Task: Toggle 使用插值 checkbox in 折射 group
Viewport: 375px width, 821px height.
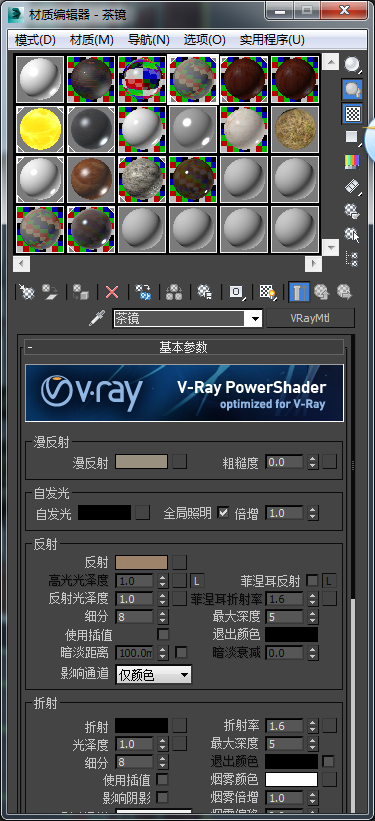Action: (x=163, y=780)
